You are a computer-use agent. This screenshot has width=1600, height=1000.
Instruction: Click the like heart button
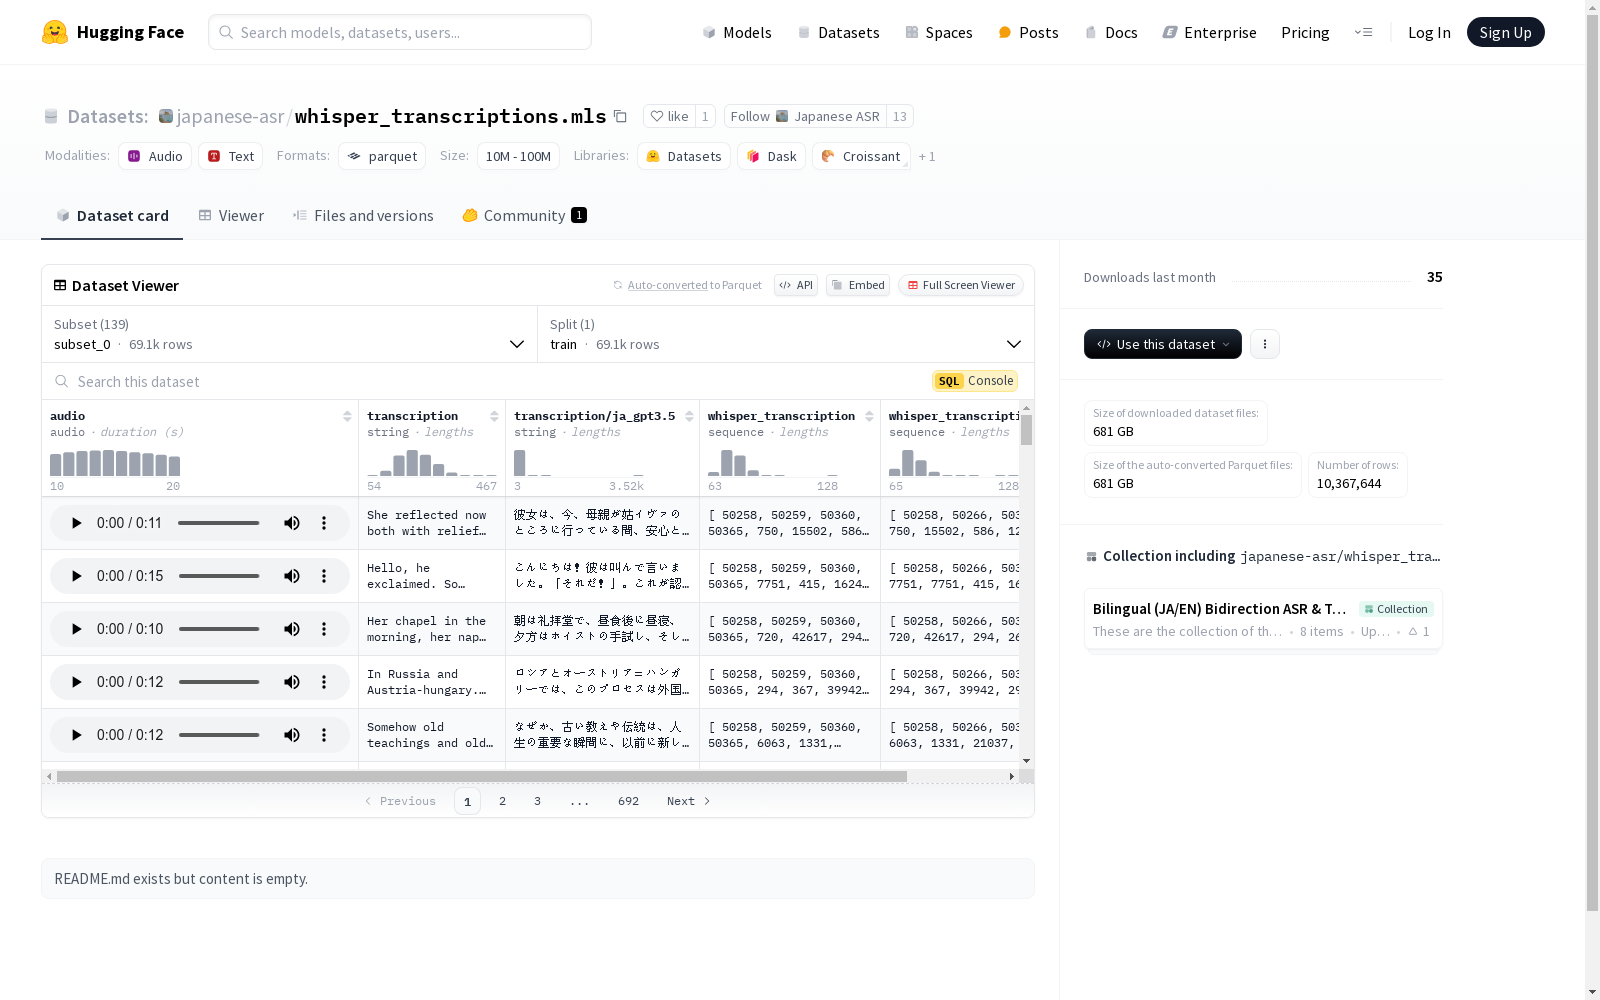point(669,116)
